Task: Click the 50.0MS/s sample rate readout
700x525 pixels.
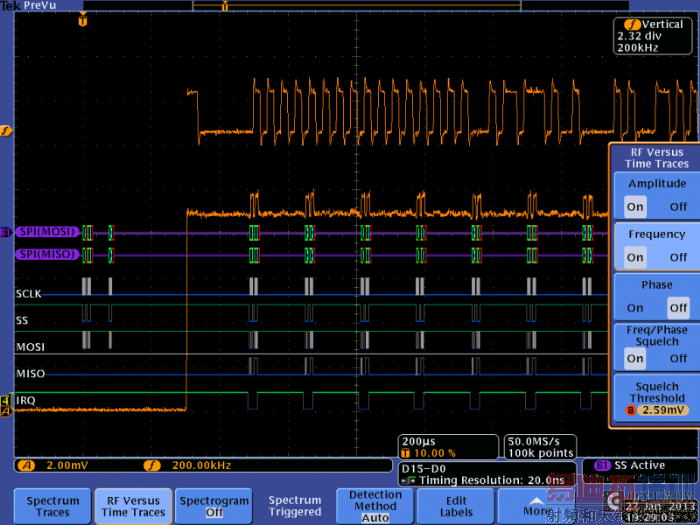Action: [533, 442]
